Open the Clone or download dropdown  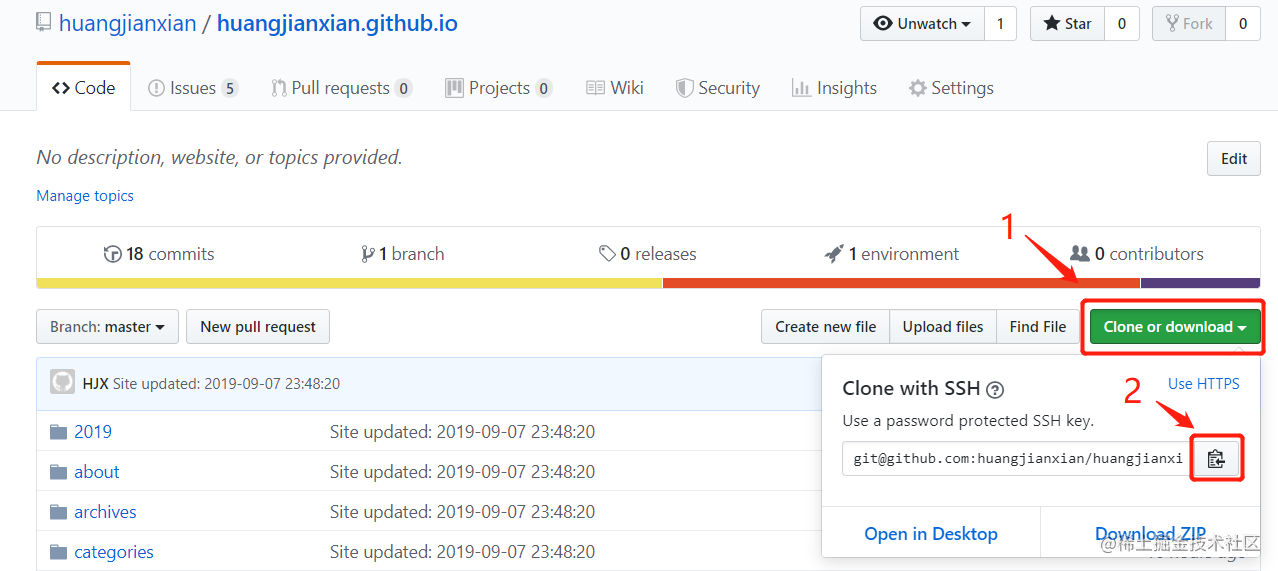pos(1174,327)
